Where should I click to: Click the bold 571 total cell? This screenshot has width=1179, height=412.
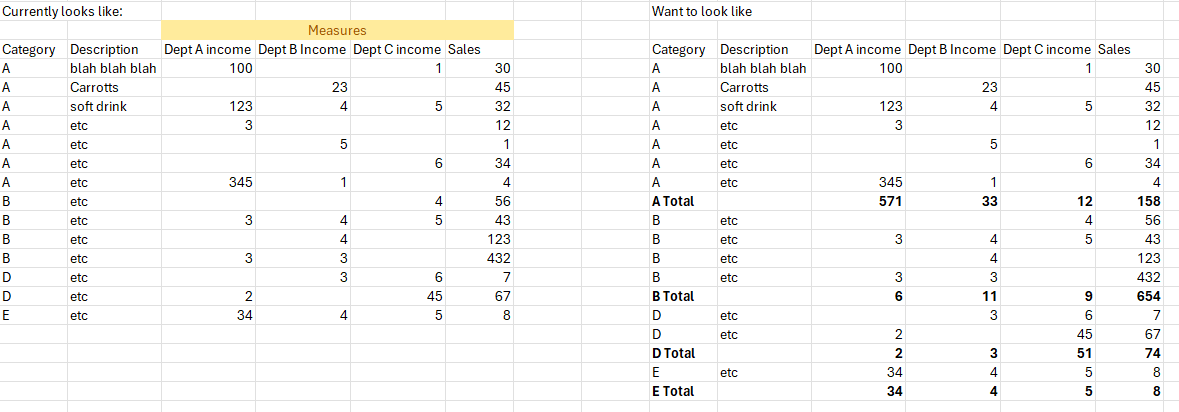click(x=886, y=201)
